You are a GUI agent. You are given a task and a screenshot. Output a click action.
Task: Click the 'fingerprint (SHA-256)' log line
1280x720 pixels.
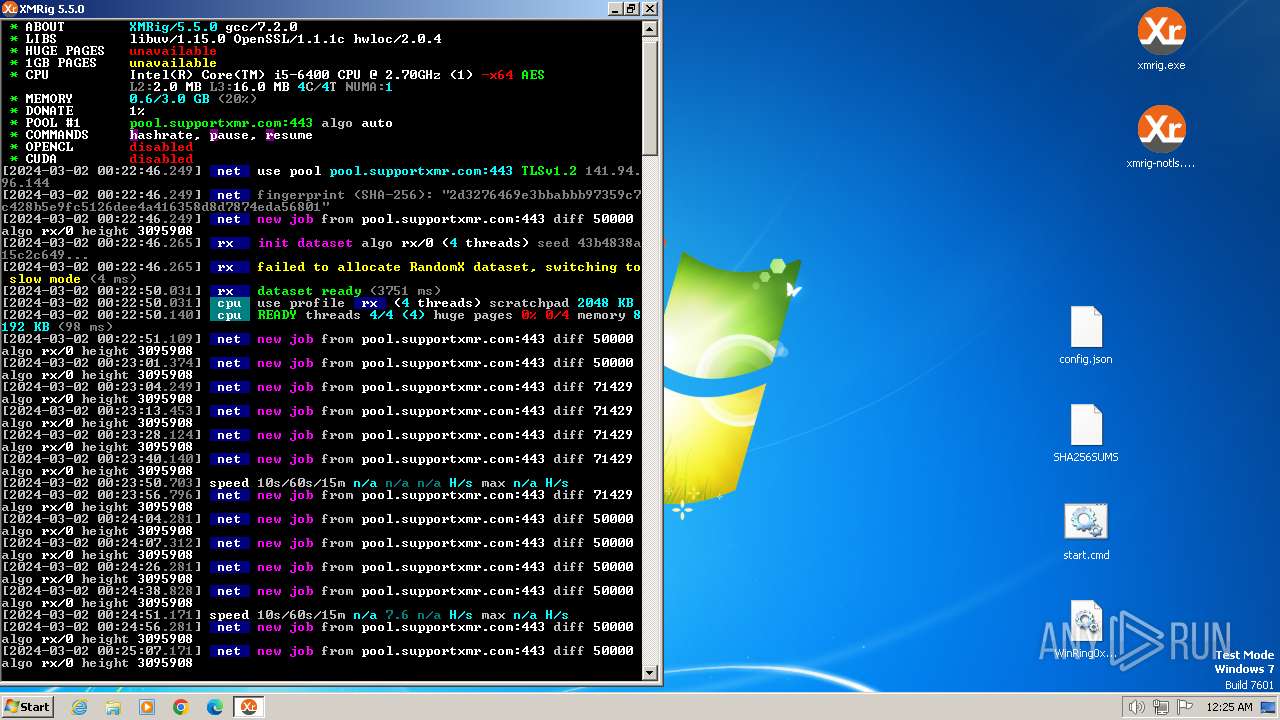click(321, 201)
